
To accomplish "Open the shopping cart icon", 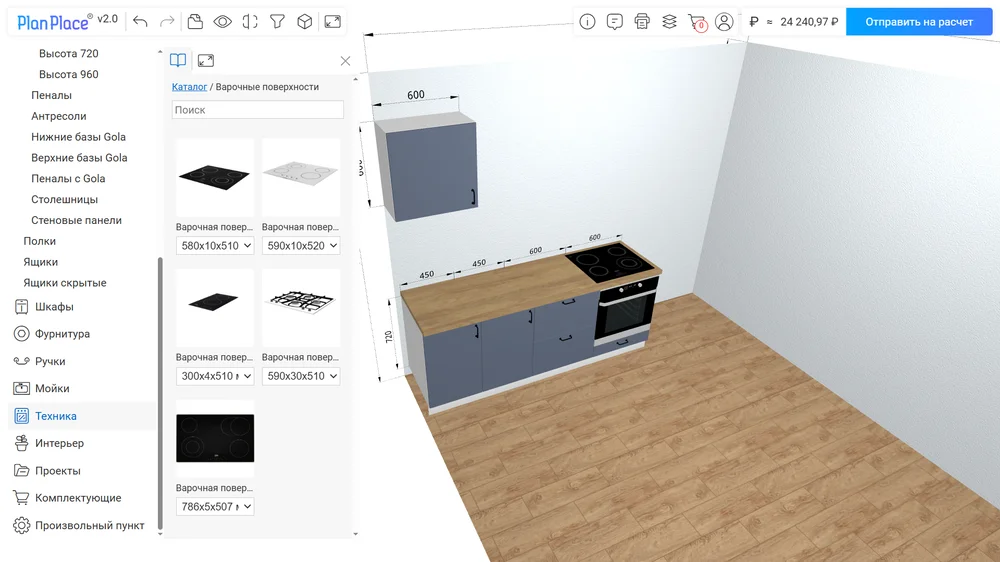I will (x=697, y=21).
